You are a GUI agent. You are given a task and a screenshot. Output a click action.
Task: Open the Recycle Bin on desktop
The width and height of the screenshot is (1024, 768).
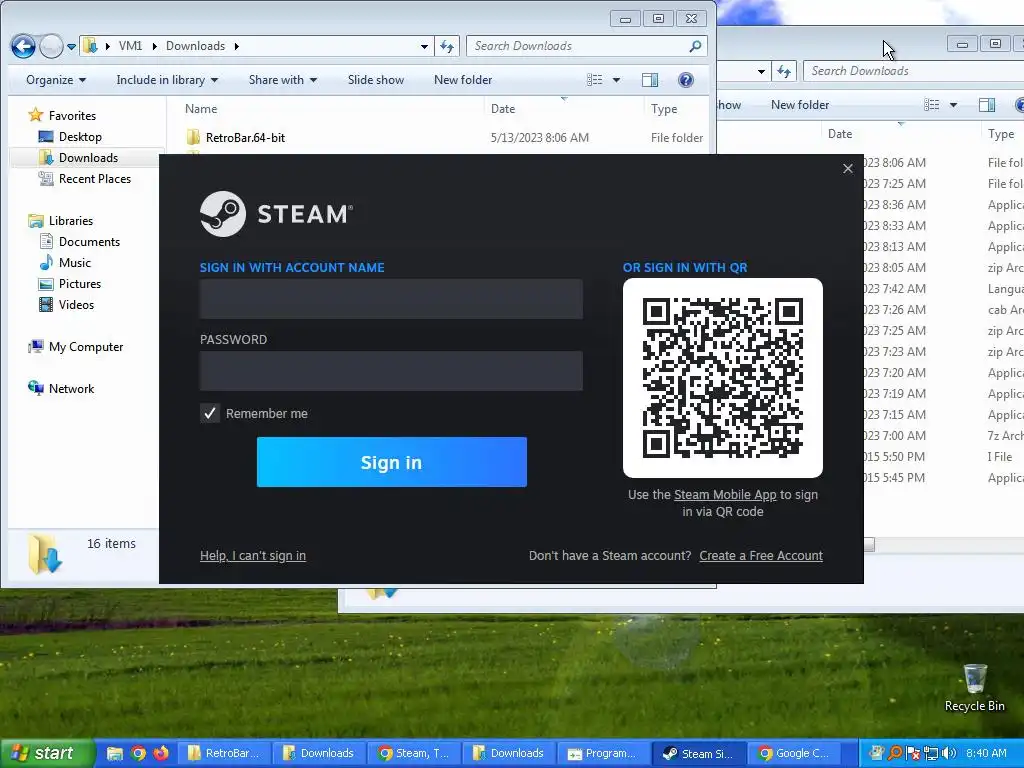coord(974,688)
